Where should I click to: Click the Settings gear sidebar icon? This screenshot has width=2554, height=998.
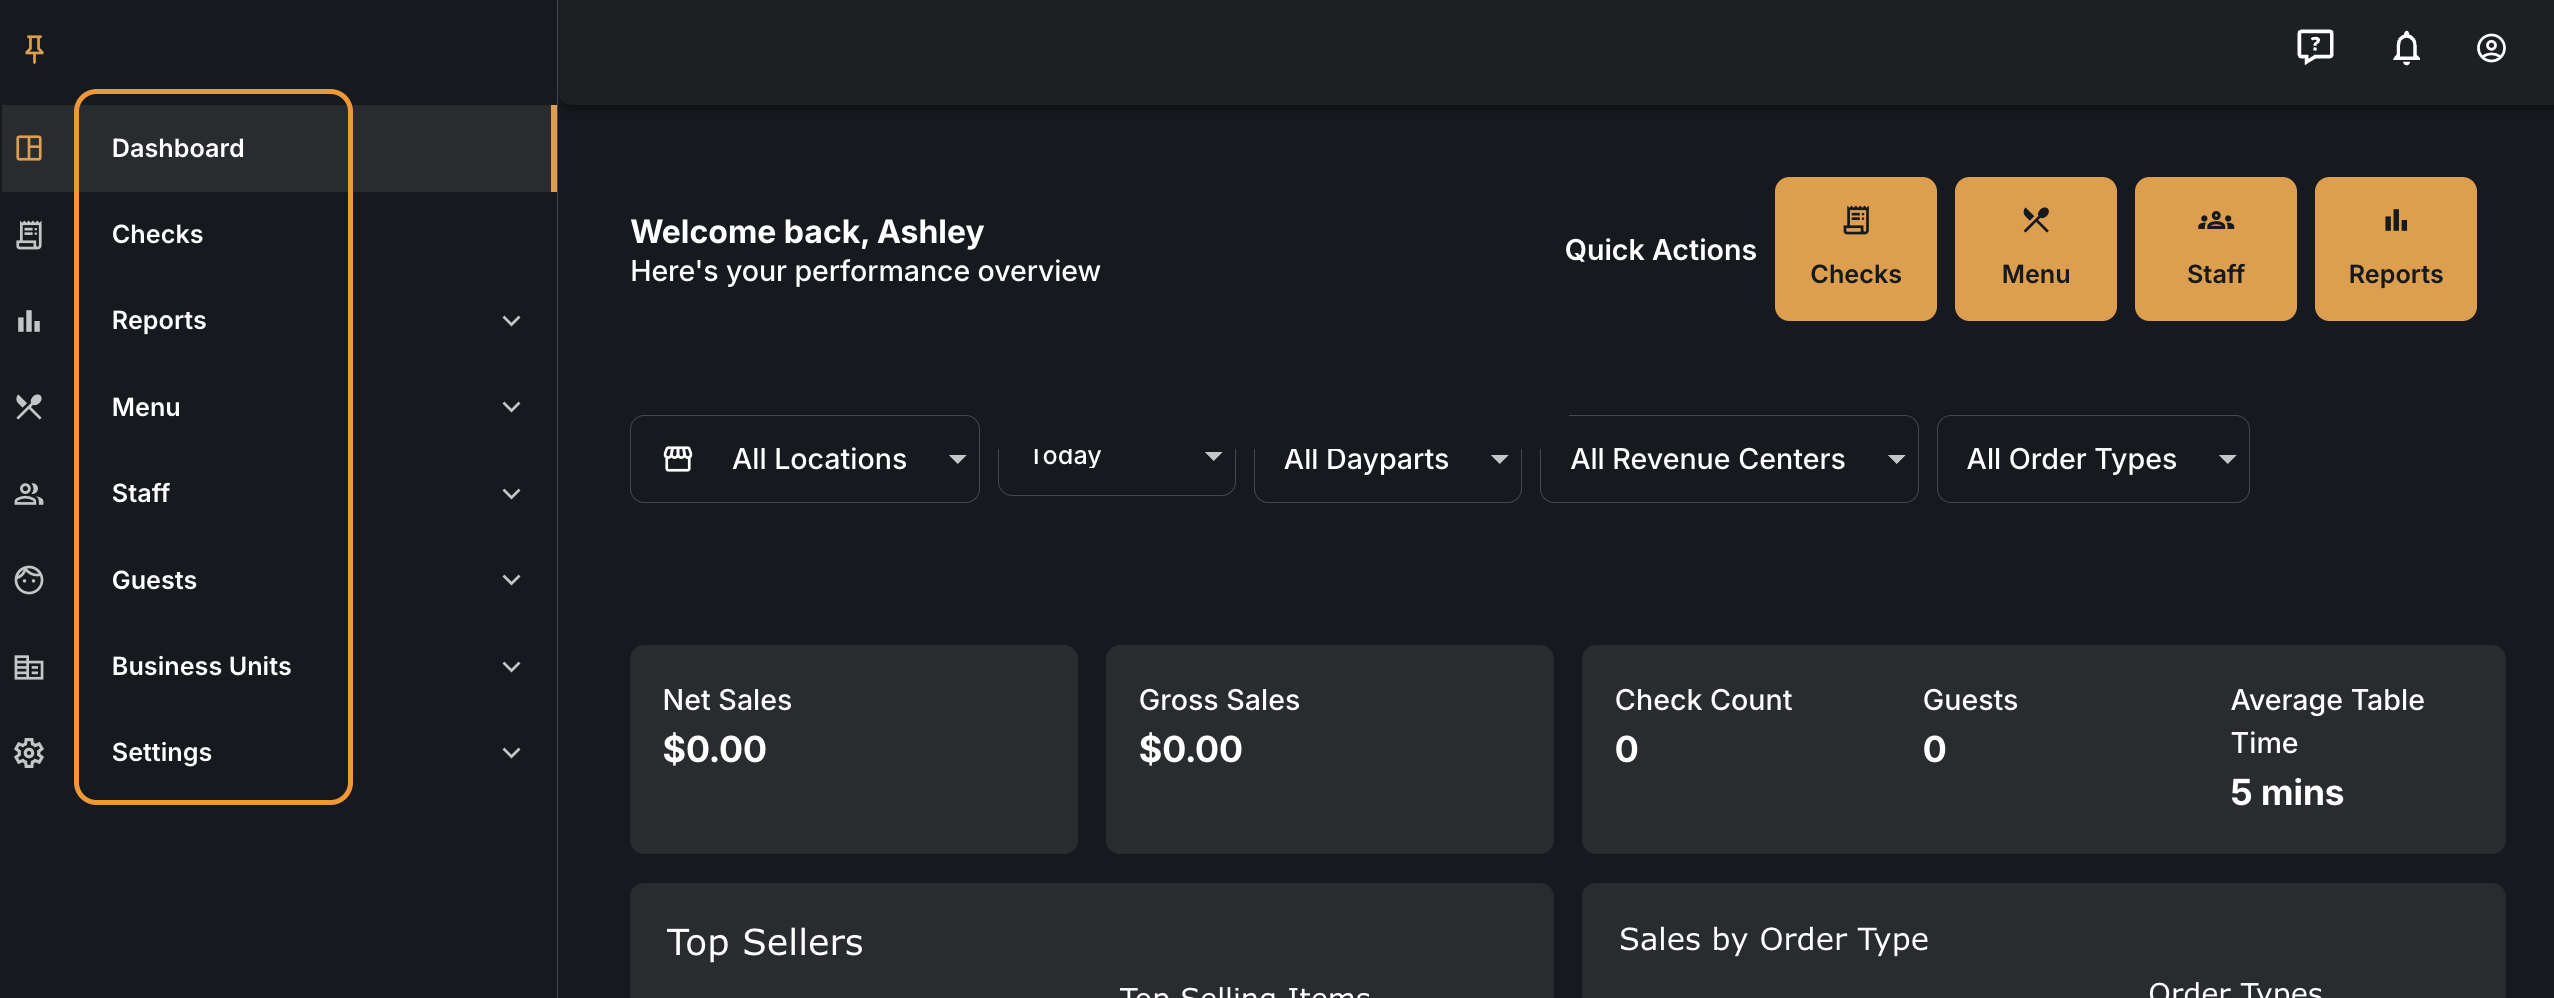point(29,753)
